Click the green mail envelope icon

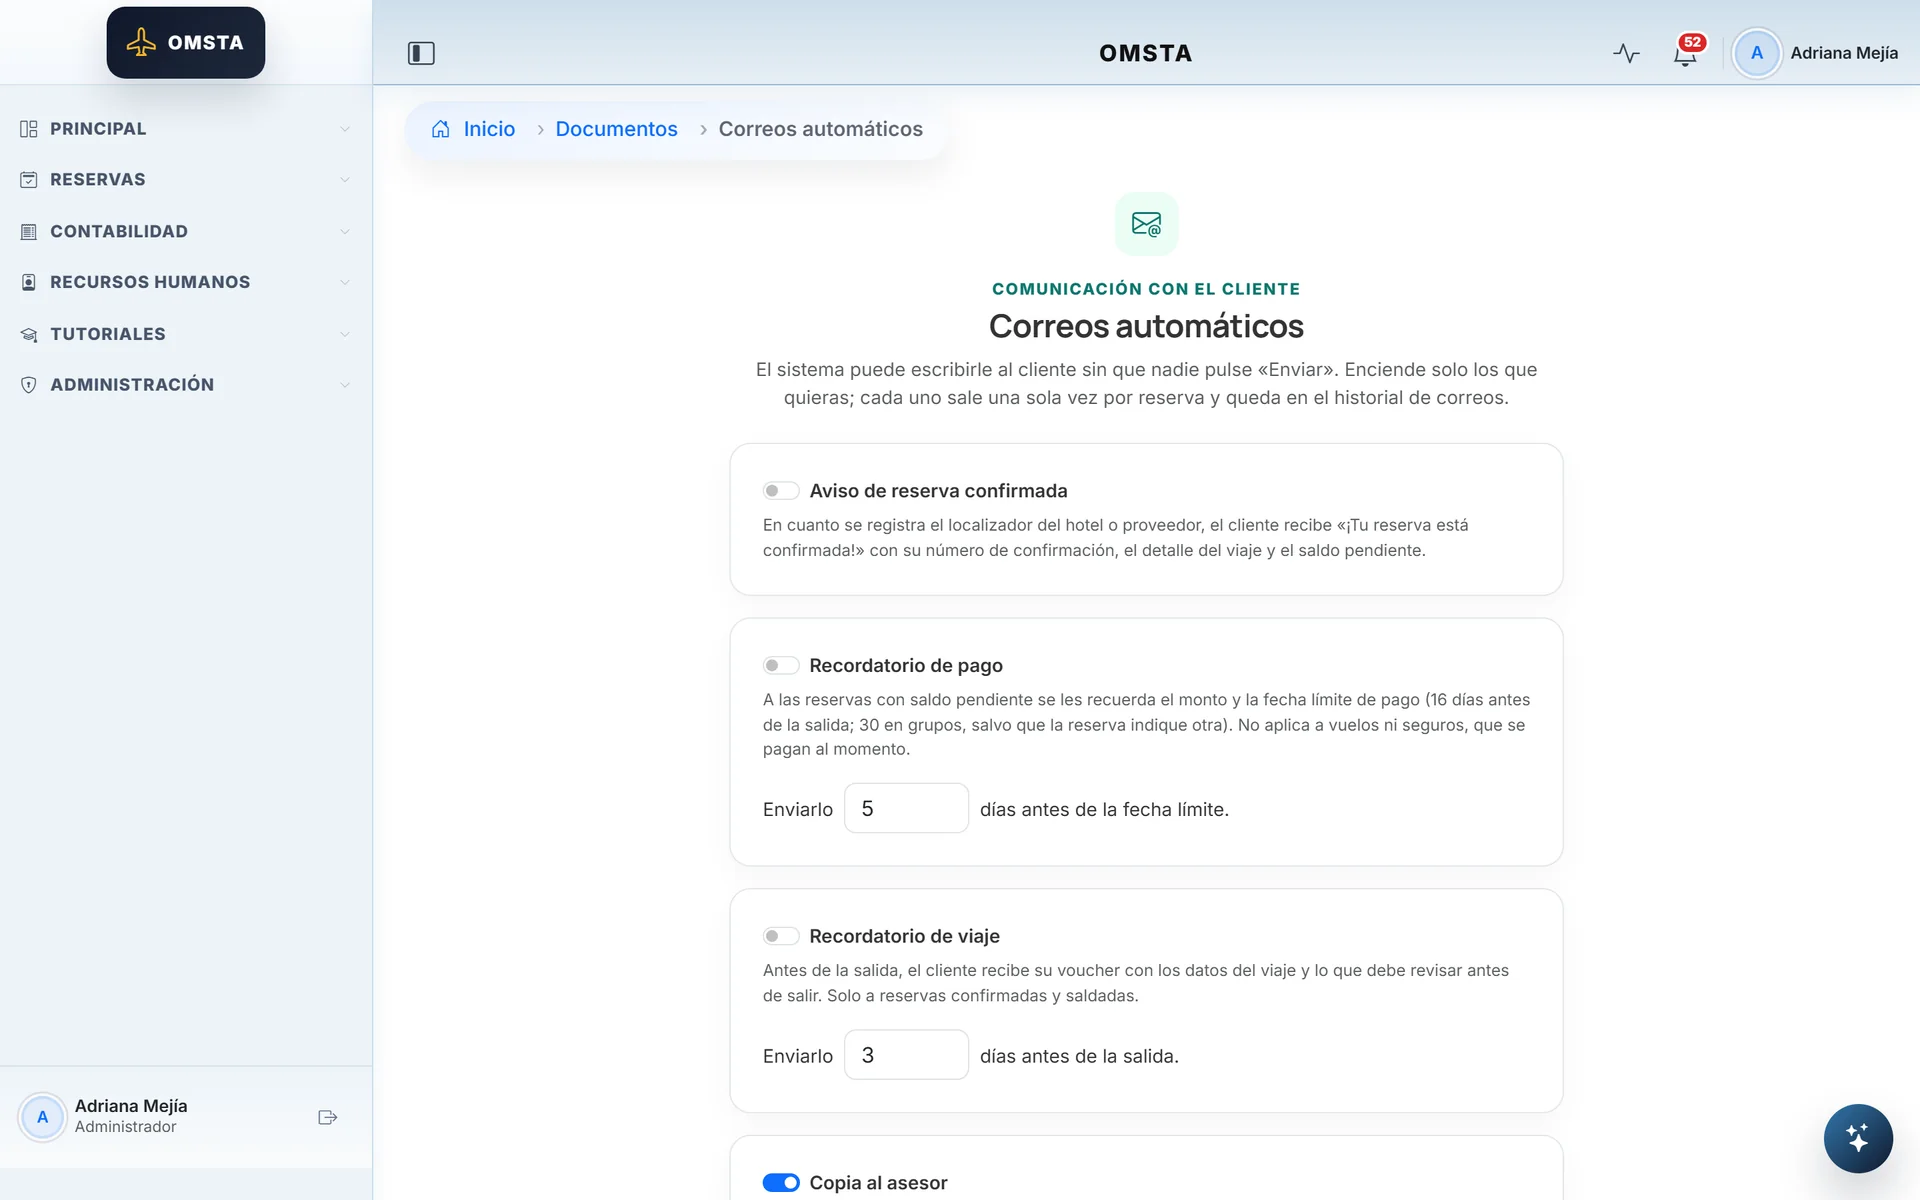point(1146,224)
